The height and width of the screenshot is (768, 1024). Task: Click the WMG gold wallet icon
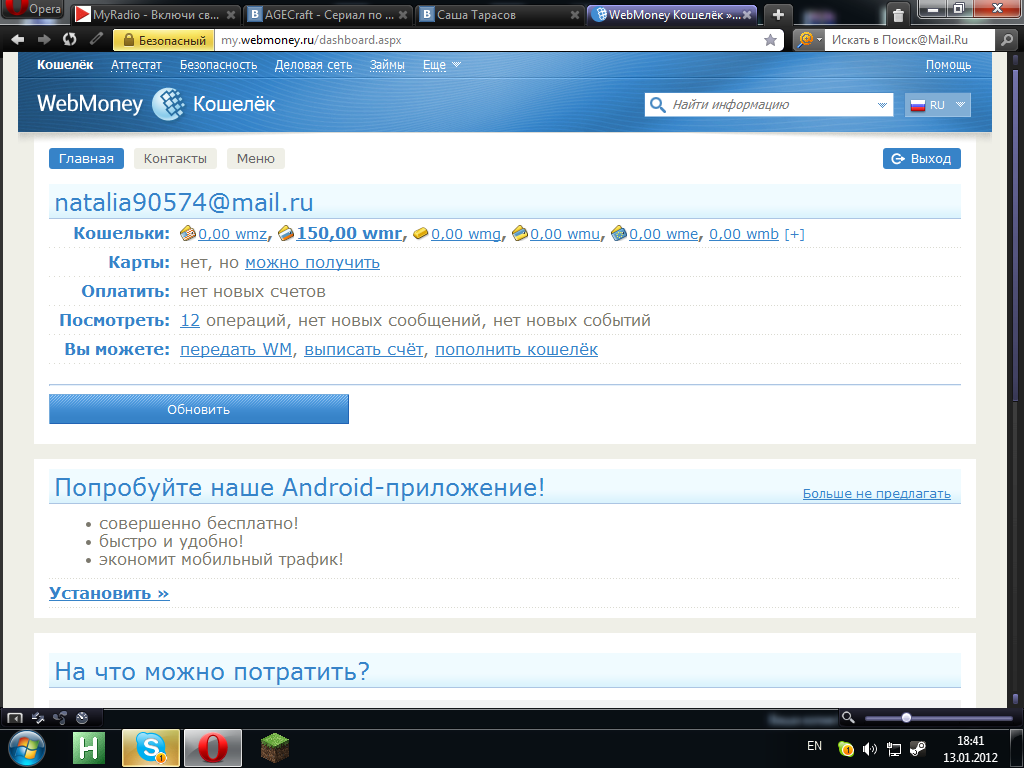(x=421, y=234)
